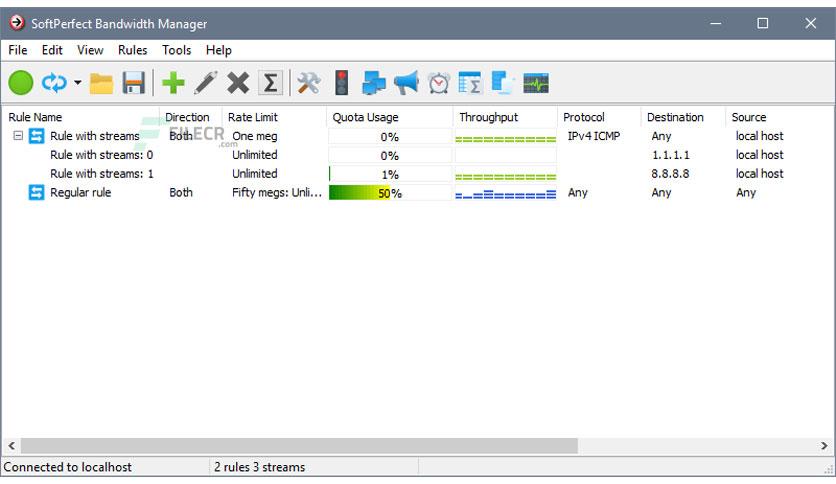This screenshot has height=484, width=836.
Task: Delete the rule with the X icon
Action: tap(238, 83)
